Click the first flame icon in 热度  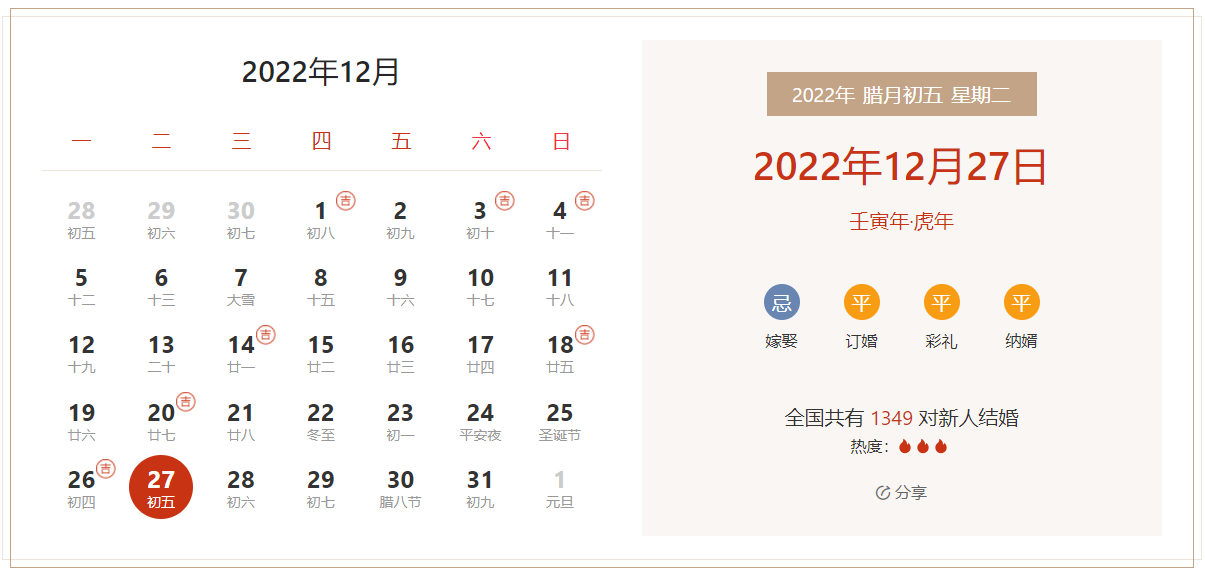[905, 447]
